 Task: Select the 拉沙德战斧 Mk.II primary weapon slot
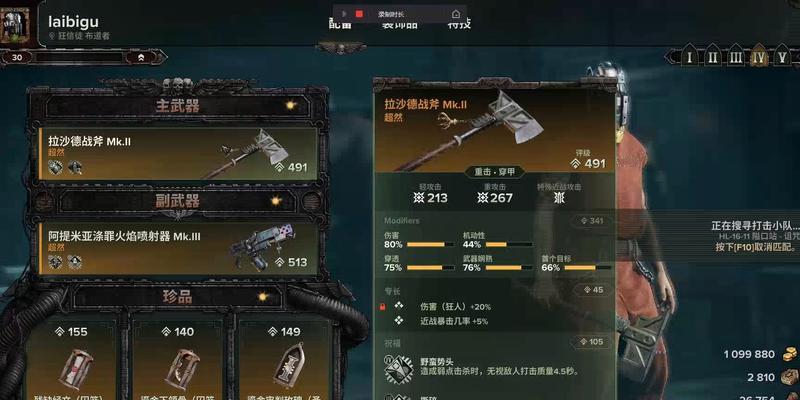[178, 153]
